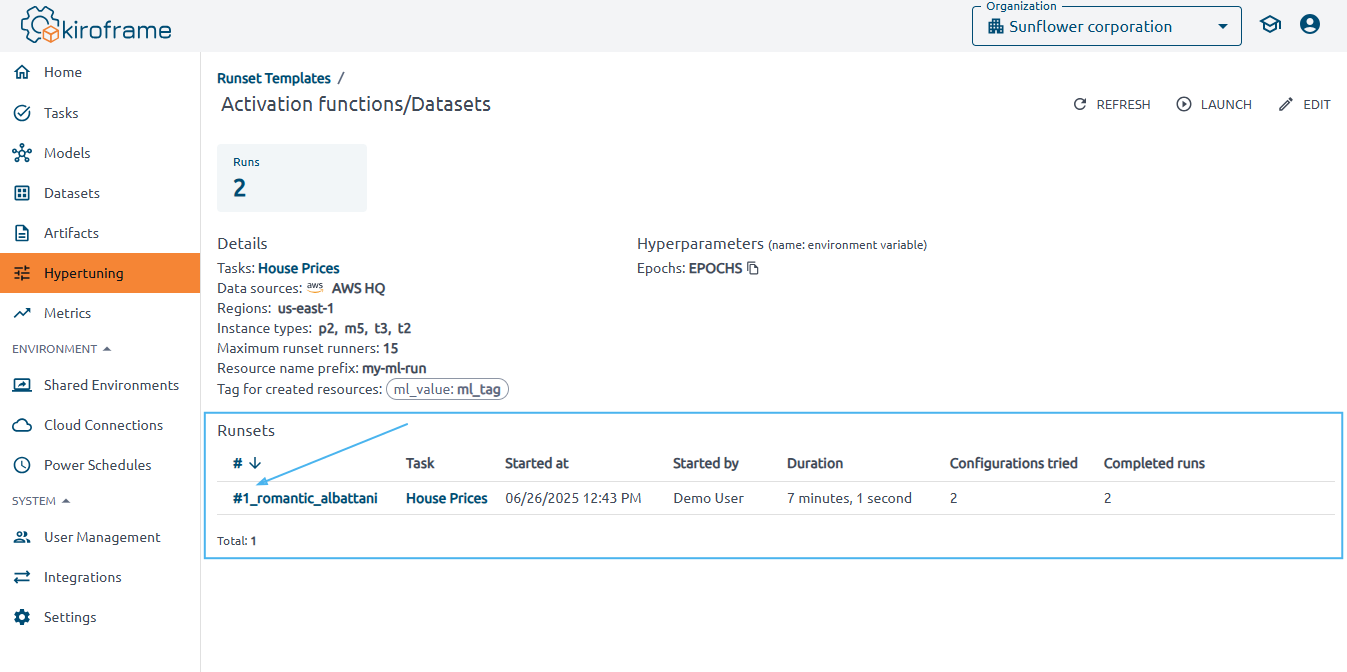Click the graduation cap icon in header
Viewport: 1347px width, 672px height.
[1270, 25]
